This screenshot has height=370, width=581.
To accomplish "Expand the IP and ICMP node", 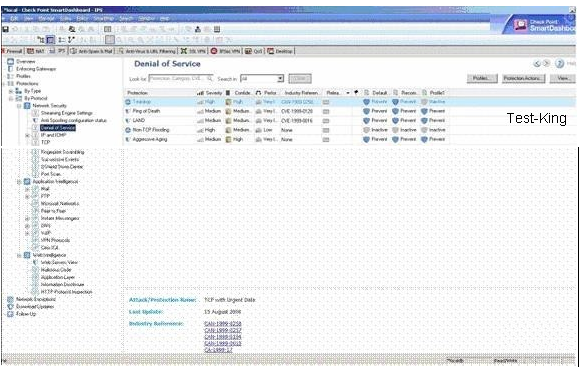I will (27, 136).
